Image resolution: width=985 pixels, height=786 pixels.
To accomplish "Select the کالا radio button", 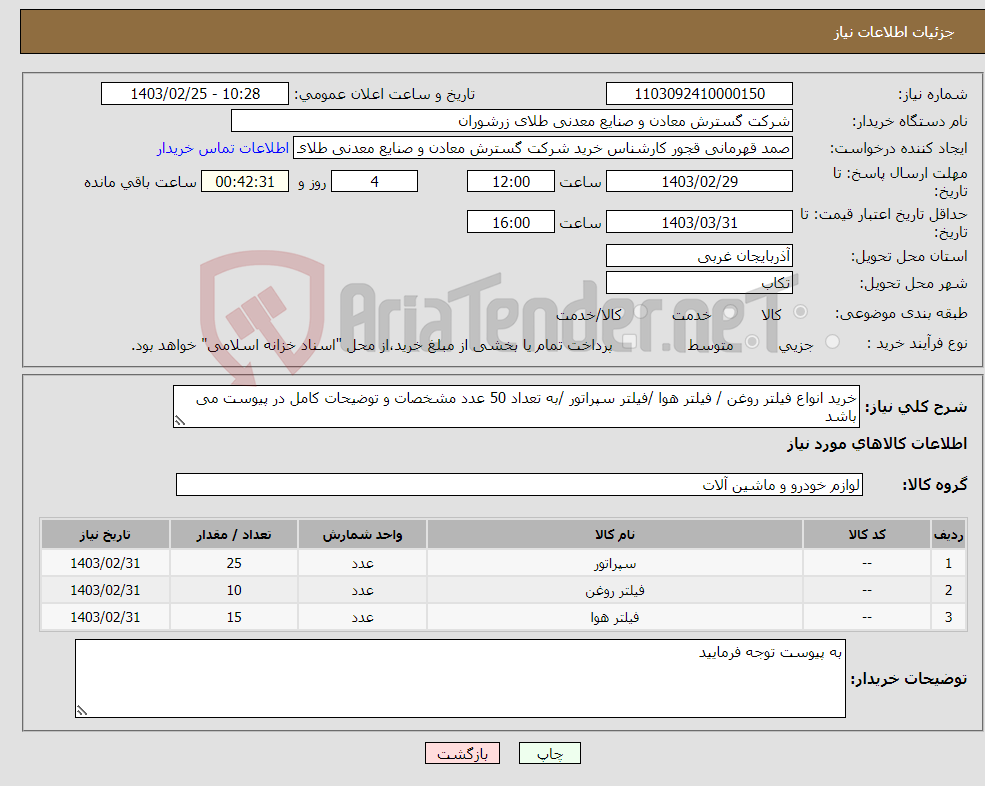I will tap(800, 312).
